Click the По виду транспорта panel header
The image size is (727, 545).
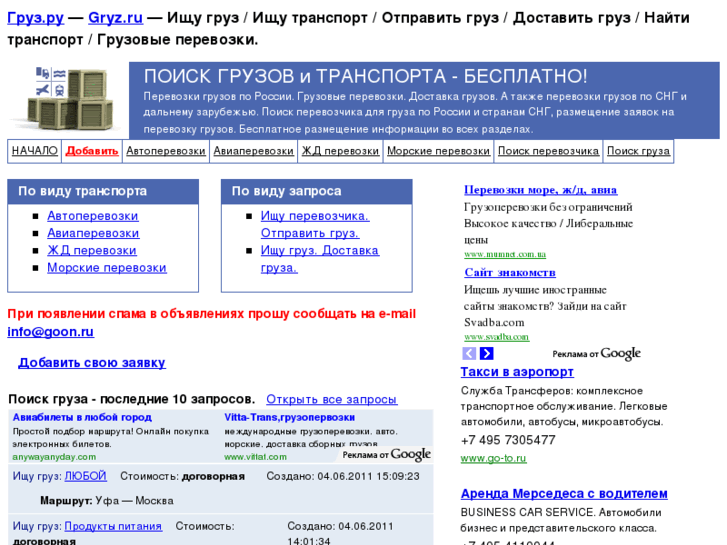coord(103,192)
